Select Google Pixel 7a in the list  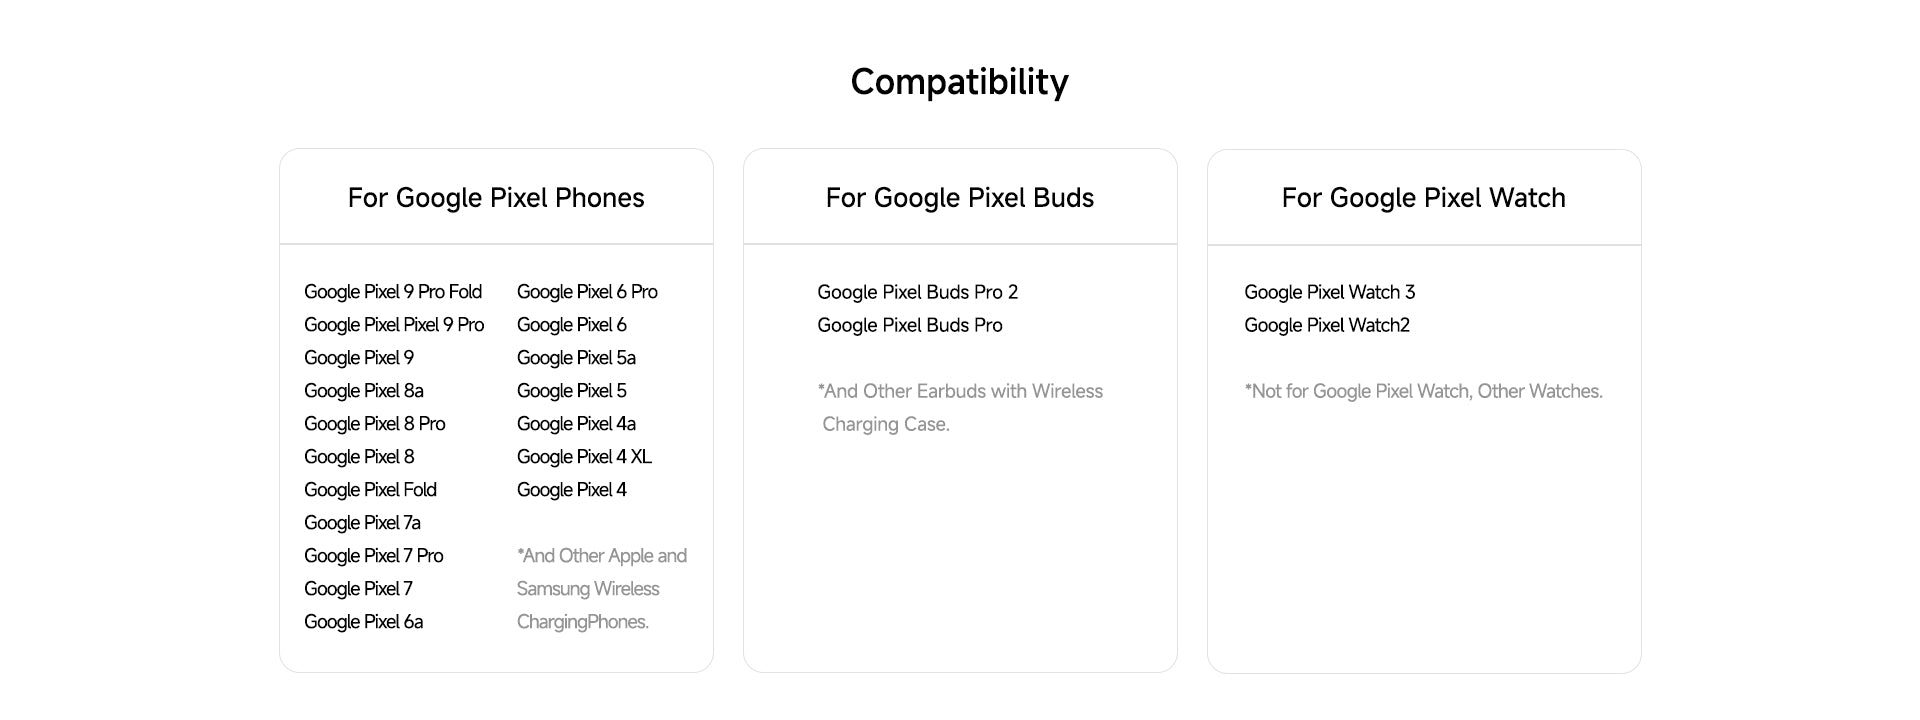(x=363, y=523)
